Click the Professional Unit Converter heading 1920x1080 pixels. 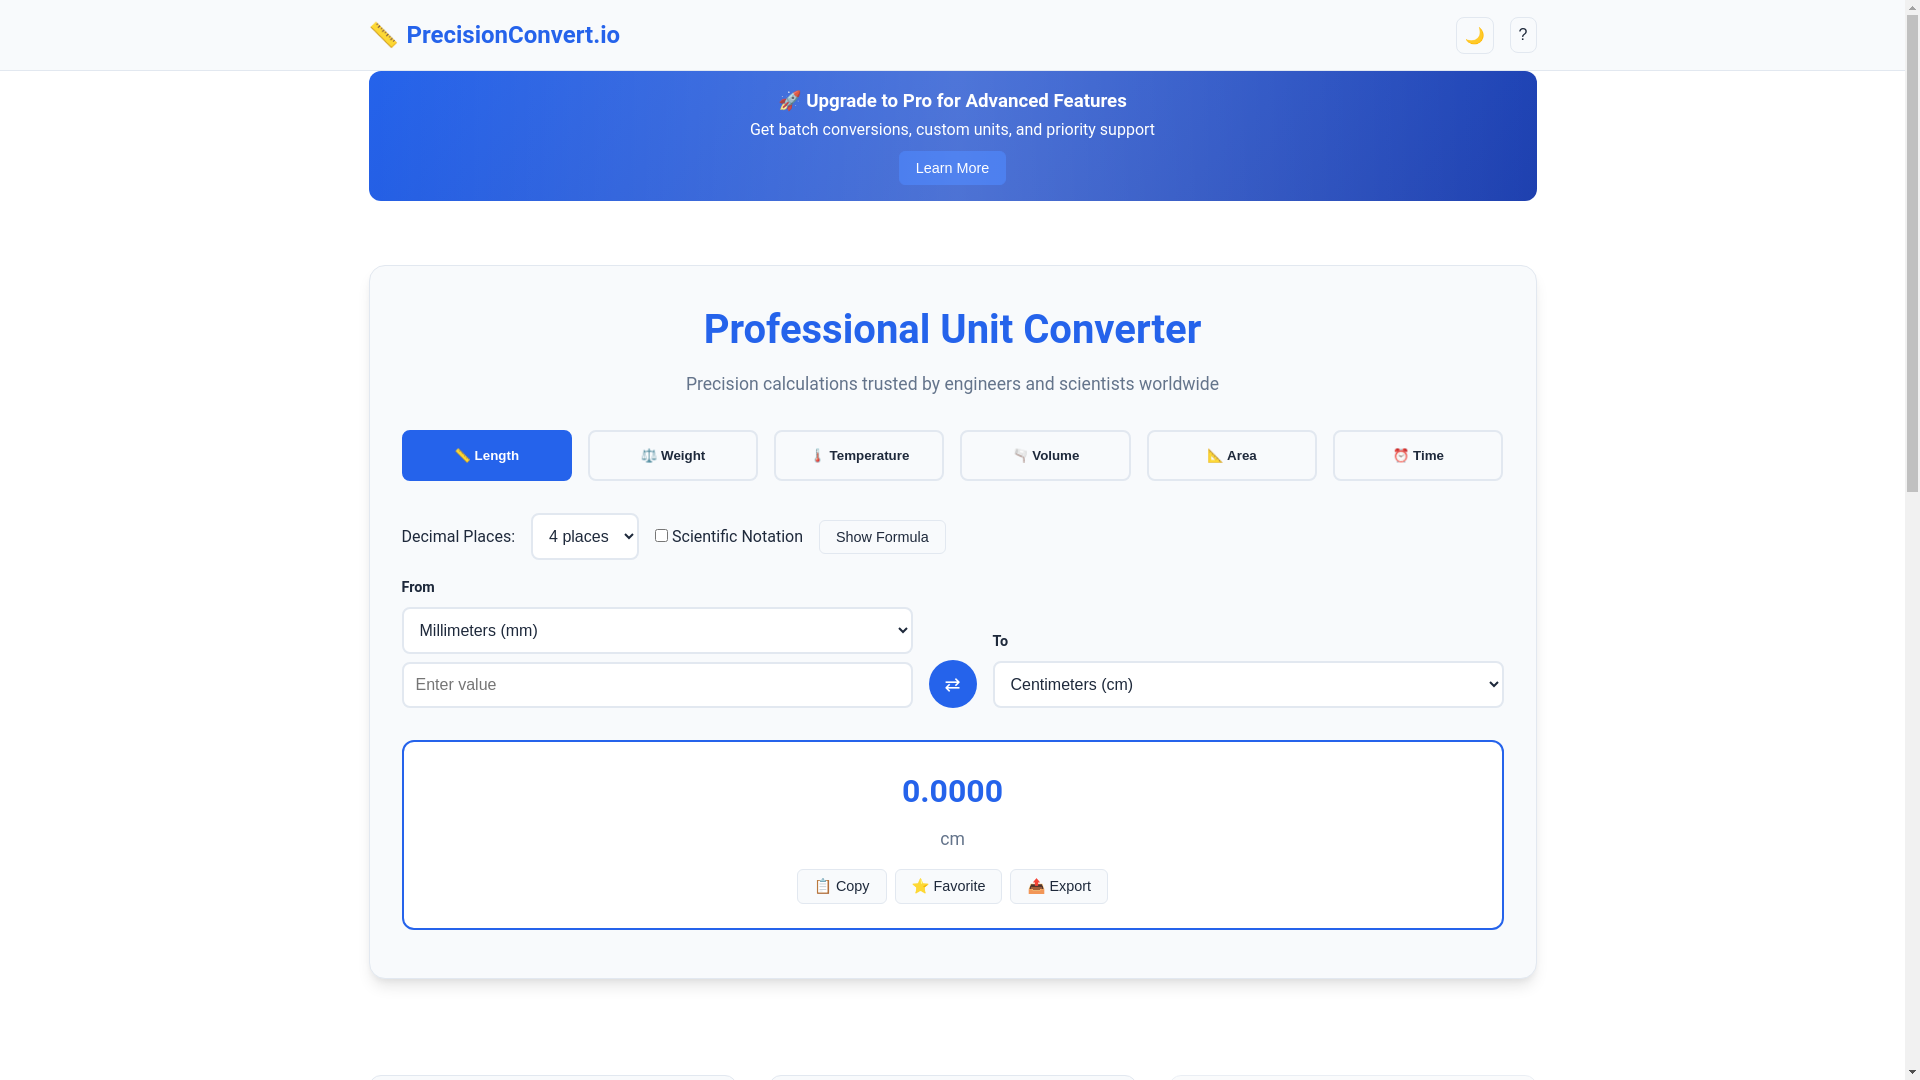[952, 329]
